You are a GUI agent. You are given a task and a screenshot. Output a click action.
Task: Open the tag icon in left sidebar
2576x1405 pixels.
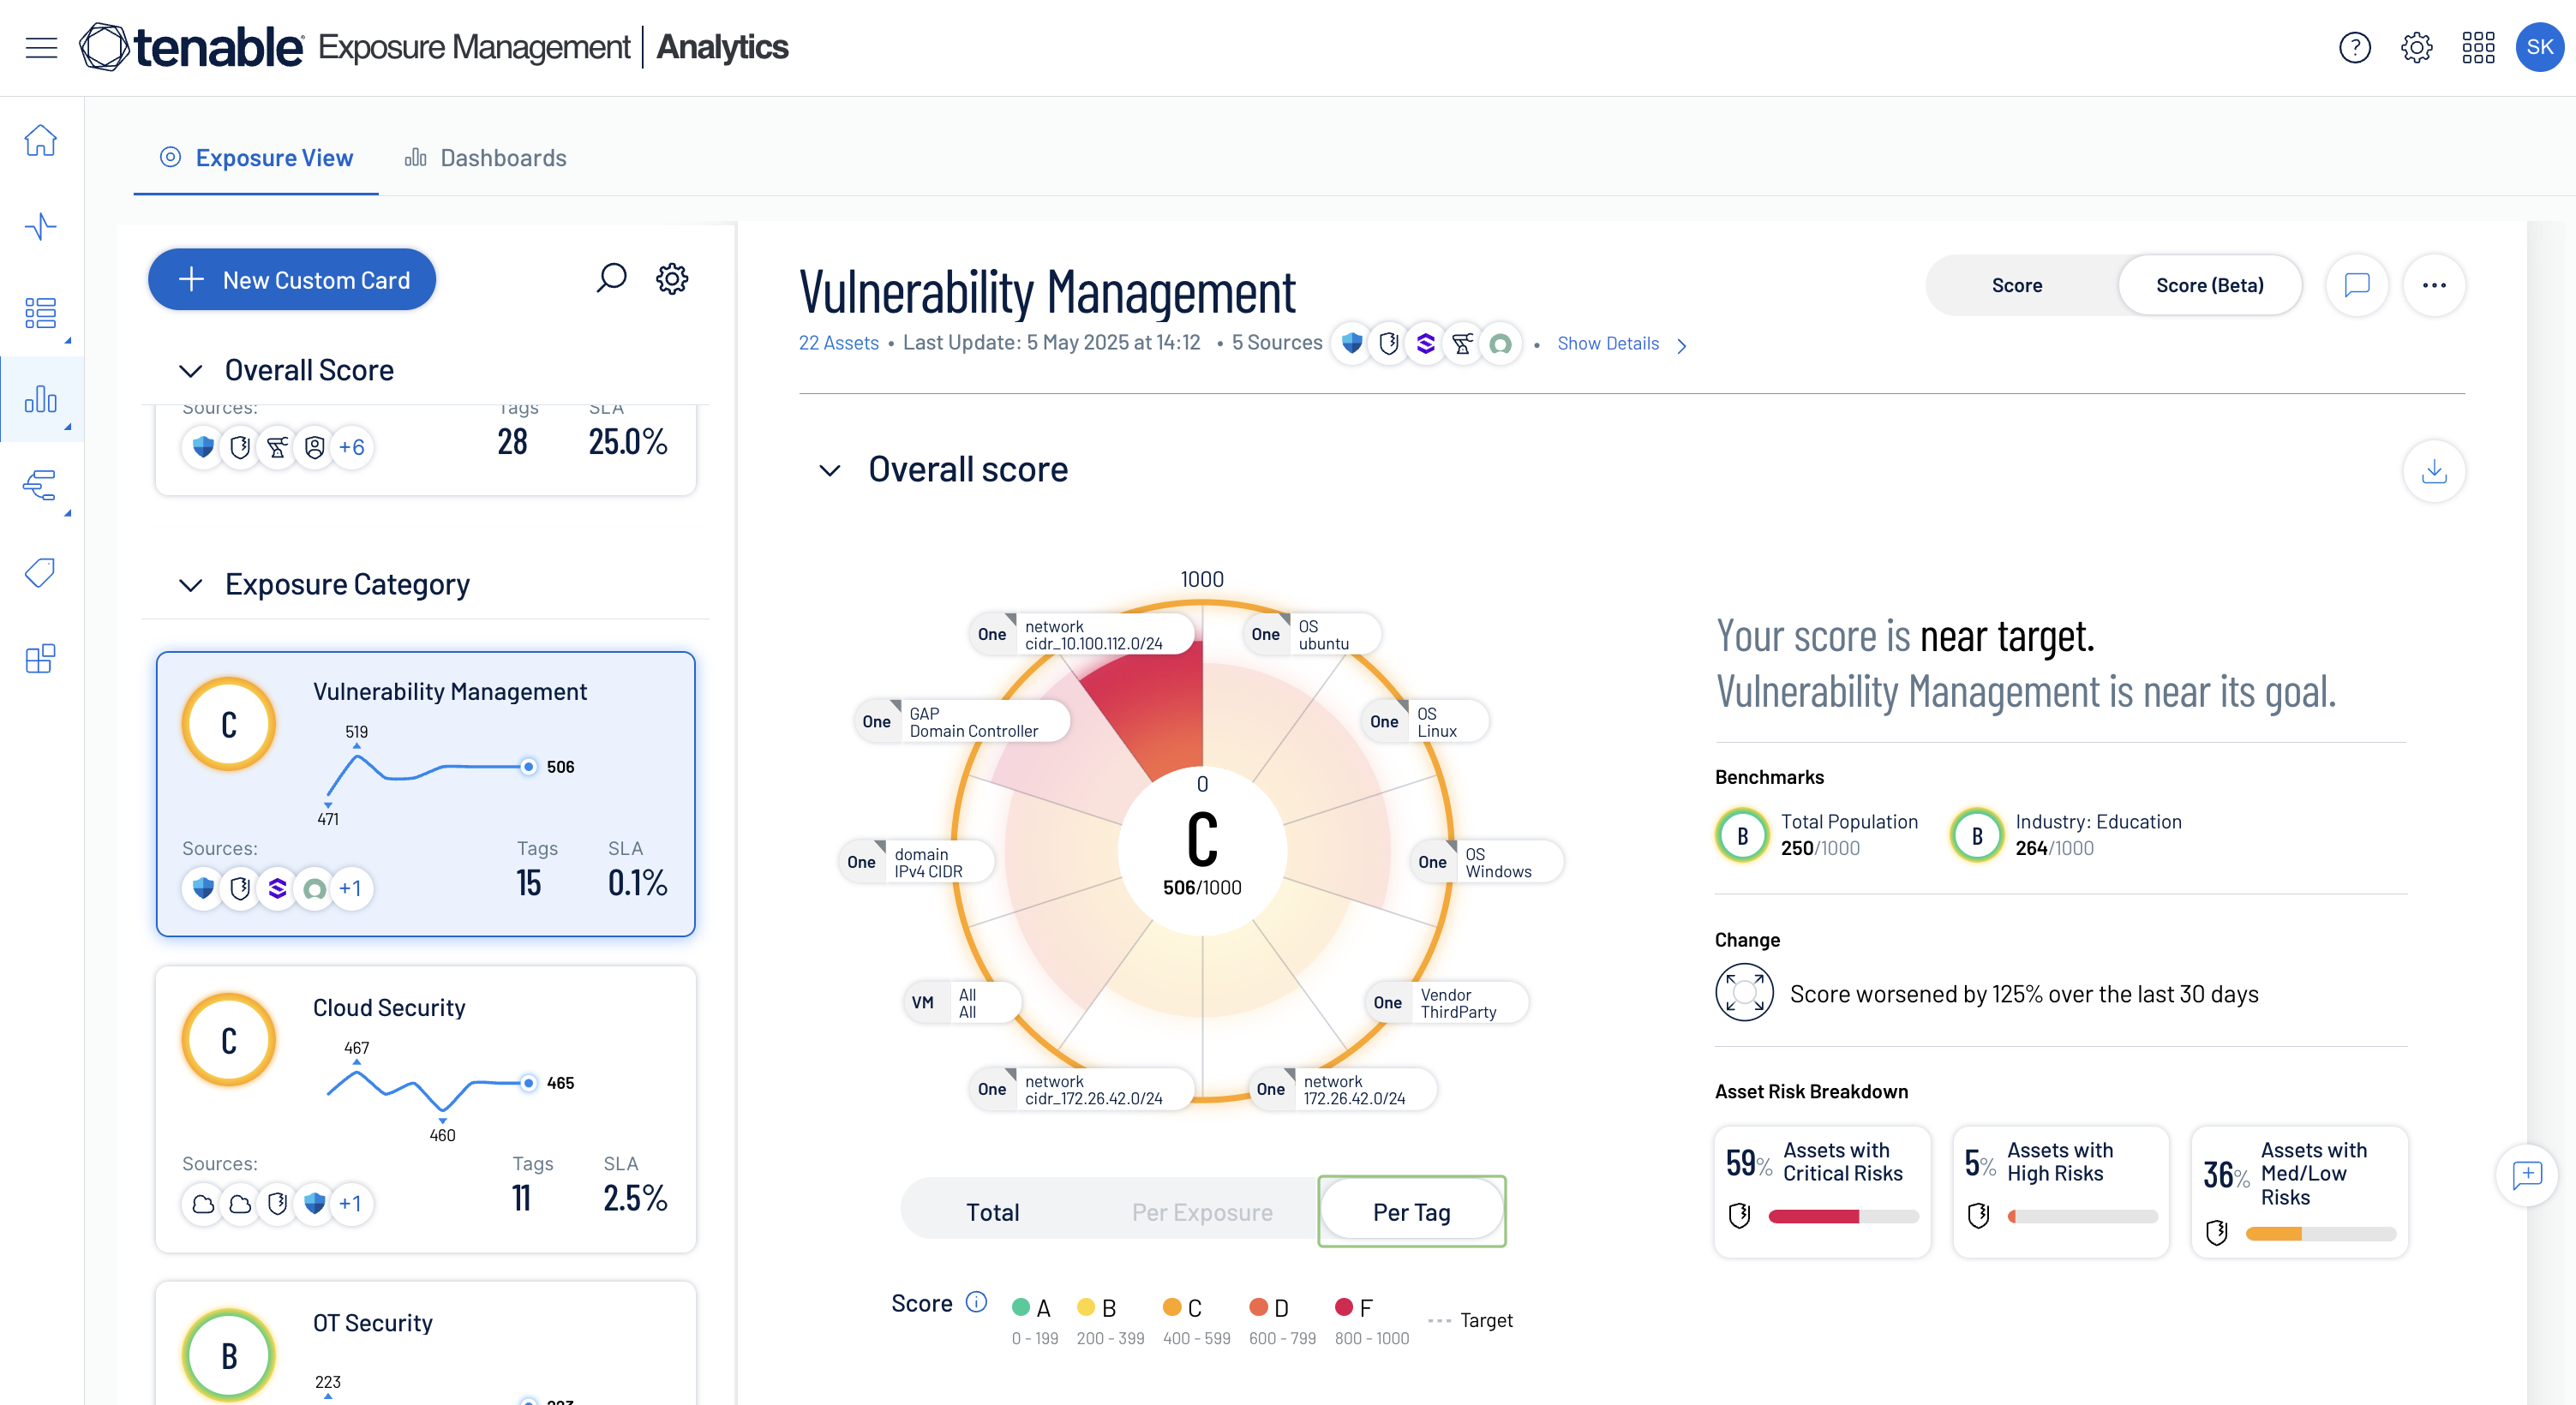point(41,572)
